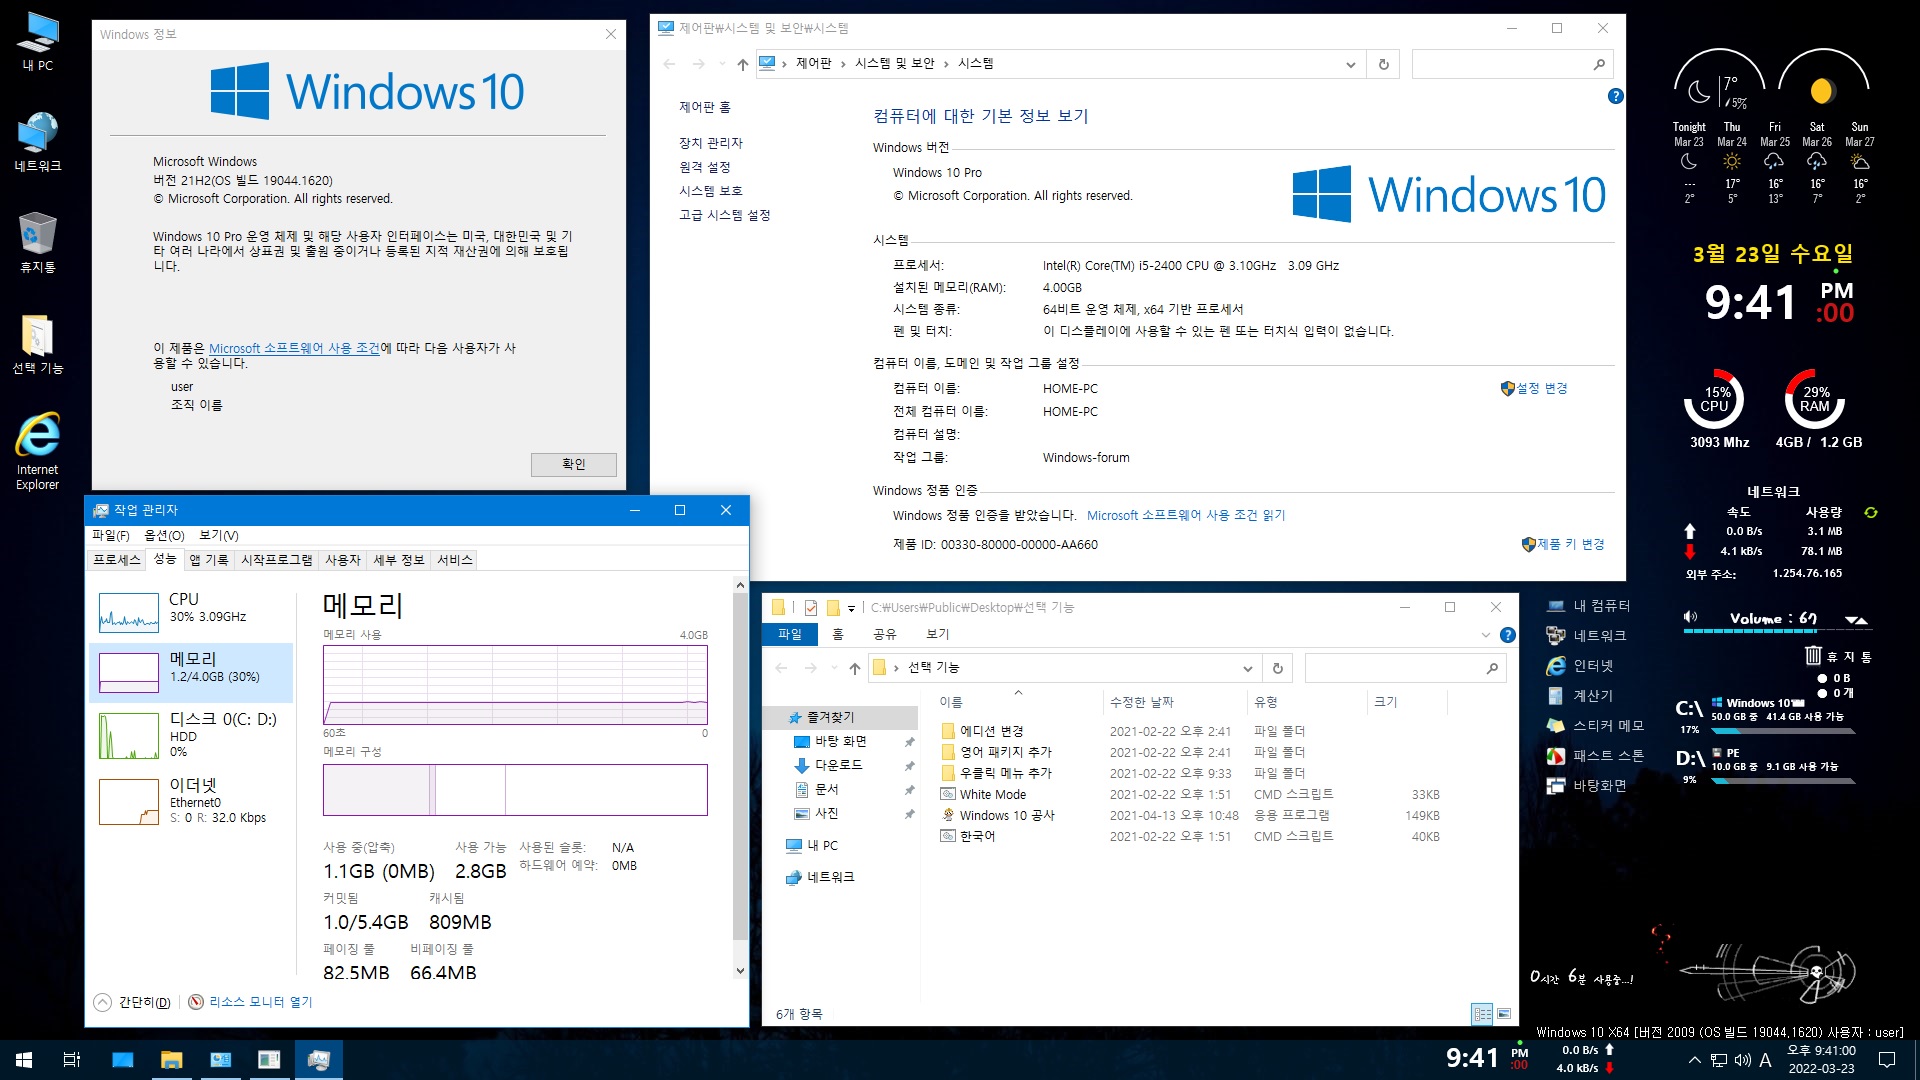Screen dimensions: 1920x1080
Task: Click 확인 button in Windows 정보 dialog
Action: [x=574, y=464]
